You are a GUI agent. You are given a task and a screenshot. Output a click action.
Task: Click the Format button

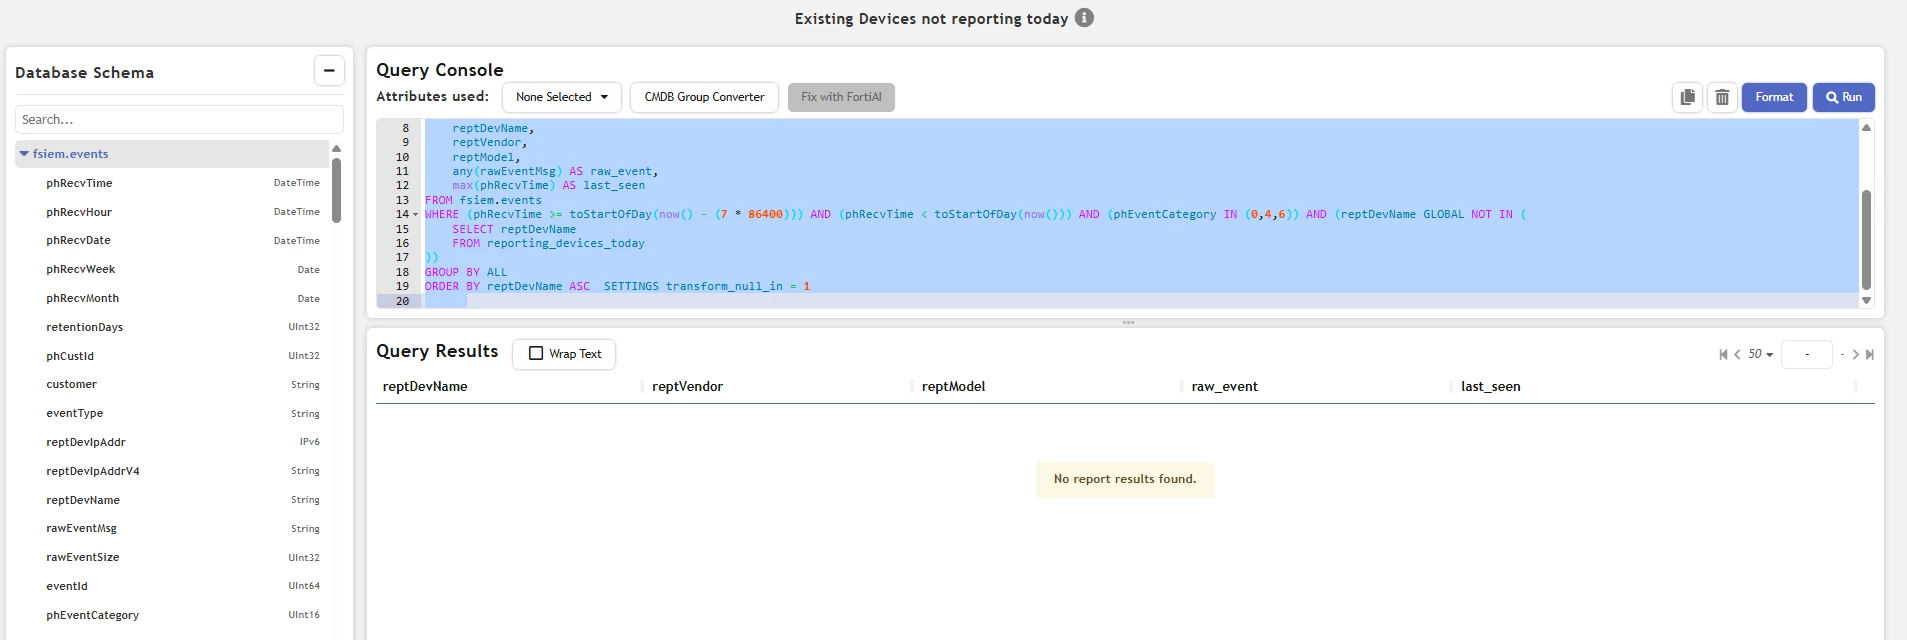1774,97
